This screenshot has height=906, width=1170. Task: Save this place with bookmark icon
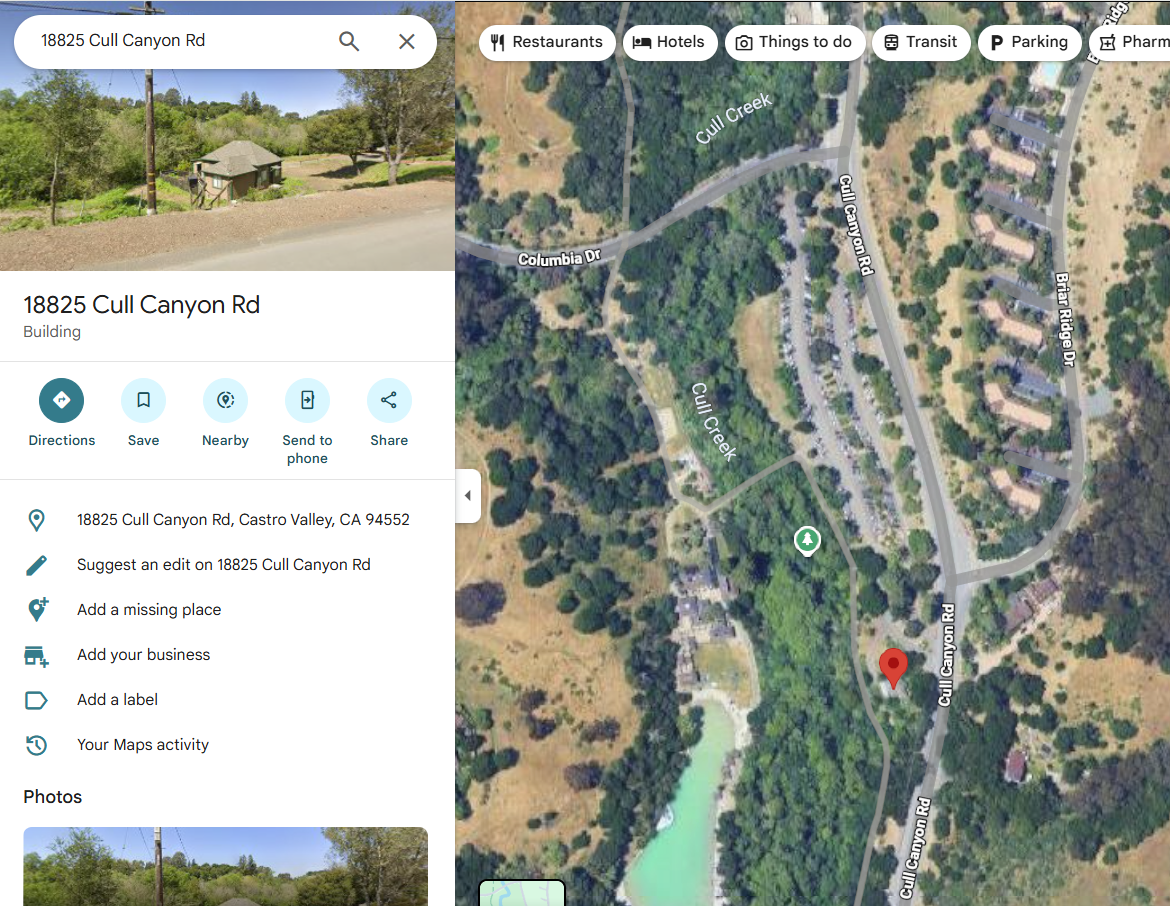(x=143, y=401)
